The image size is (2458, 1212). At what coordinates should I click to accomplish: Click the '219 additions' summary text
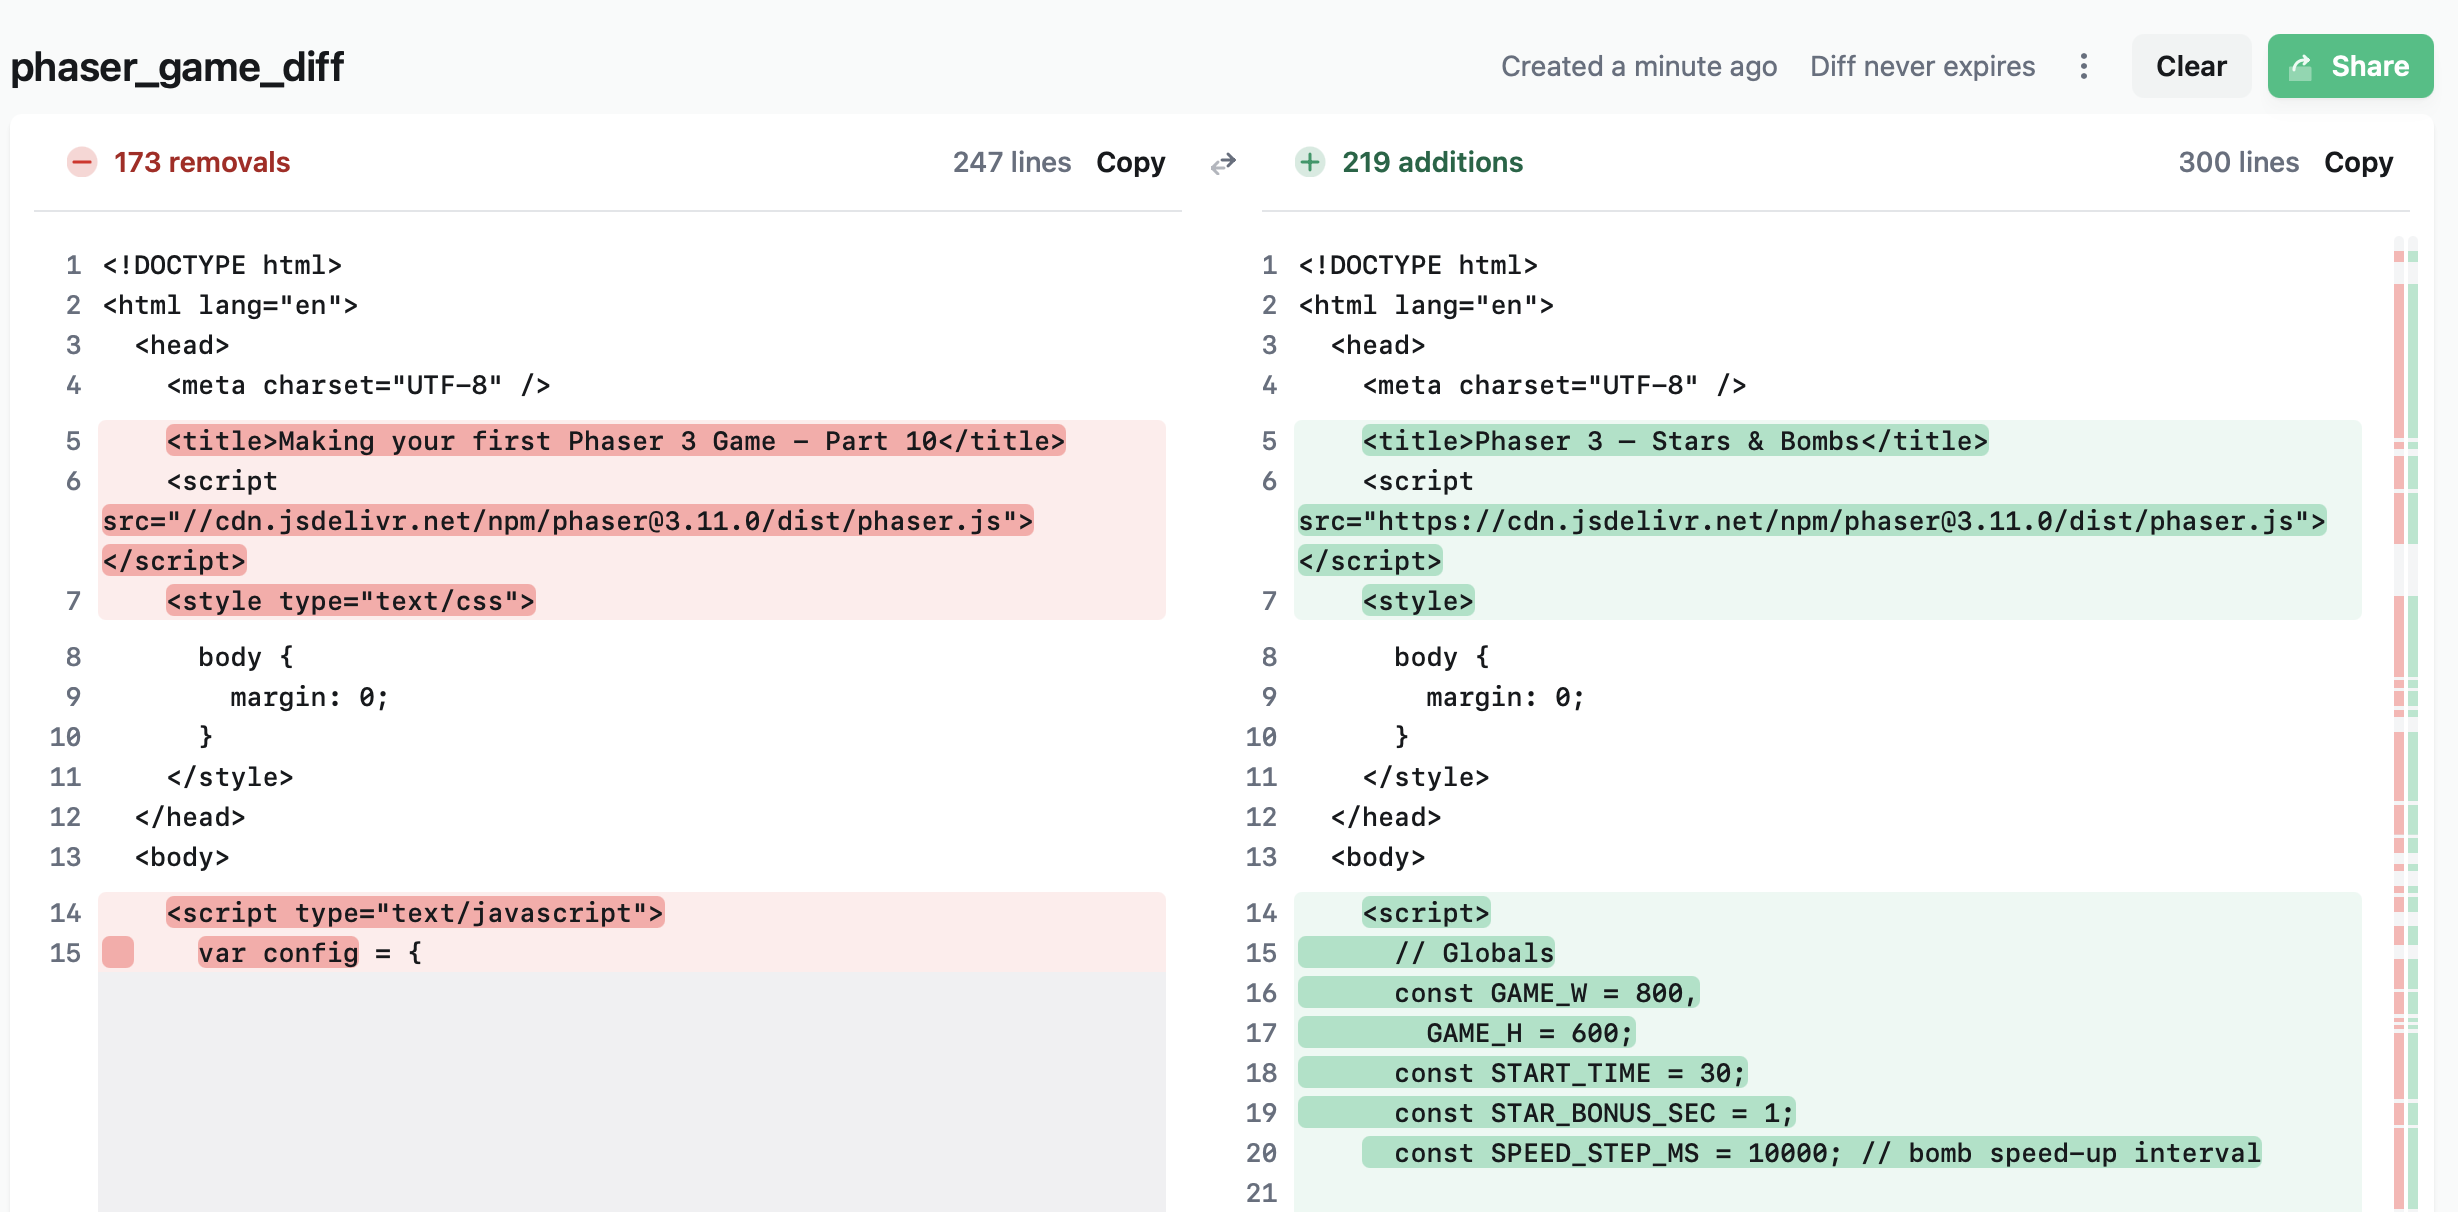[1432, 162]
